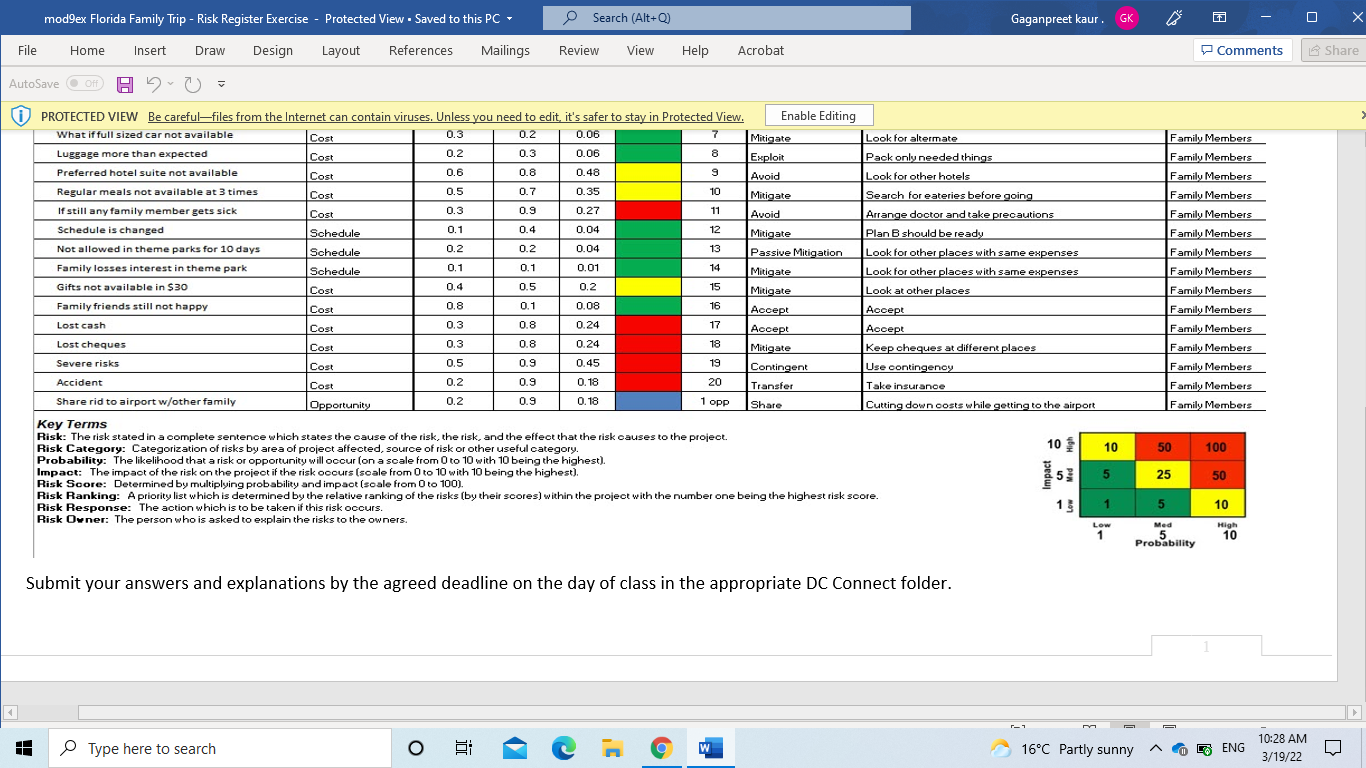Image resolution: width=1366 pixels, height=768 pixels.
Task: Click the Enable Editing button
Action: tap(819, 116)
